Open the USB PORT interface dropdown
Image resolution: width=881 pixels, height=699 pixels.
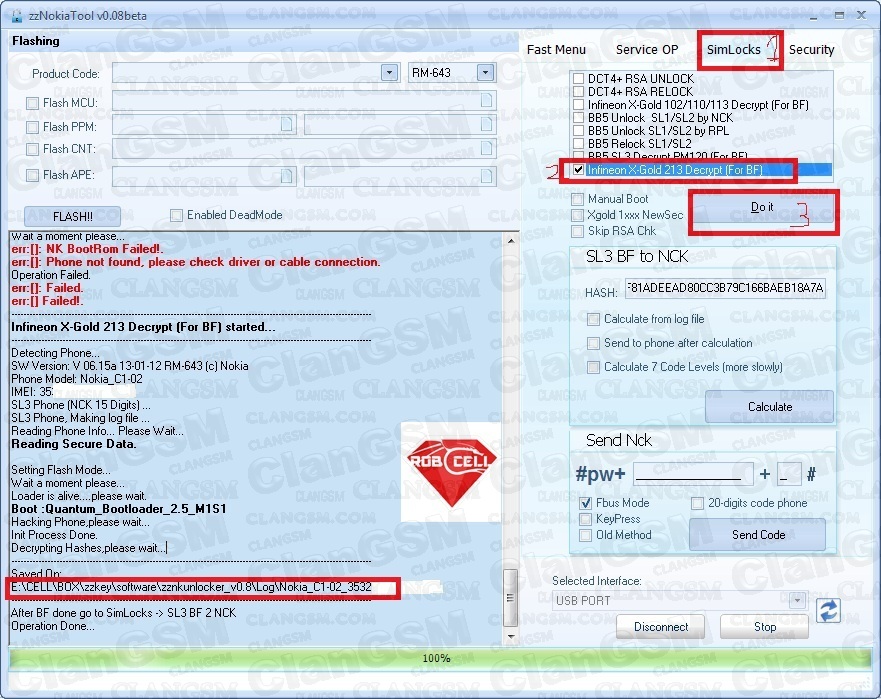pos(797,601)
